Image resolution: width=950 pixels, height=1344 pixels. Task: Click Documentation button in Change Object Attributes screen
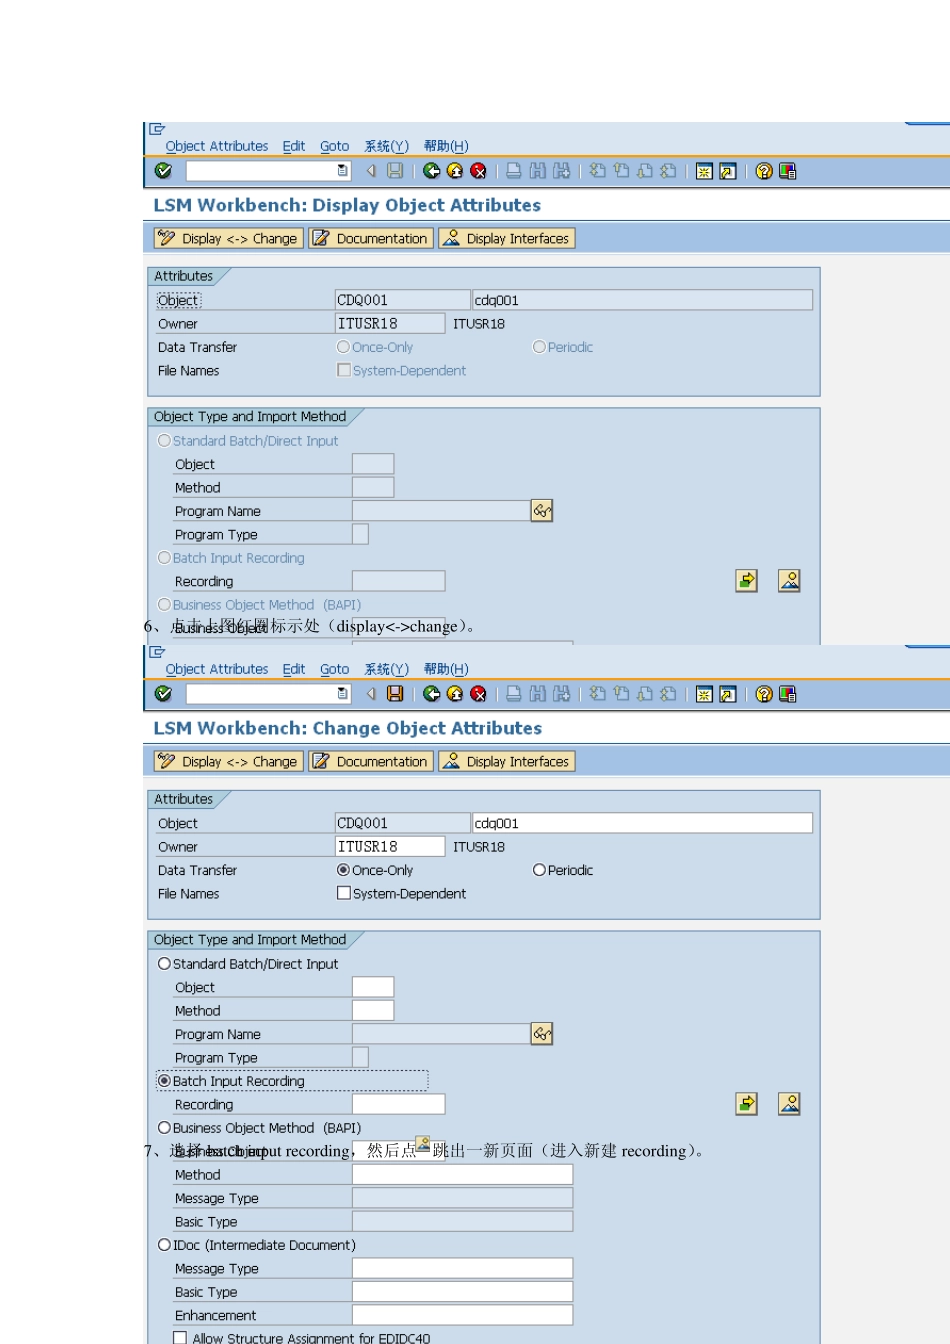[x=371, y=761]
